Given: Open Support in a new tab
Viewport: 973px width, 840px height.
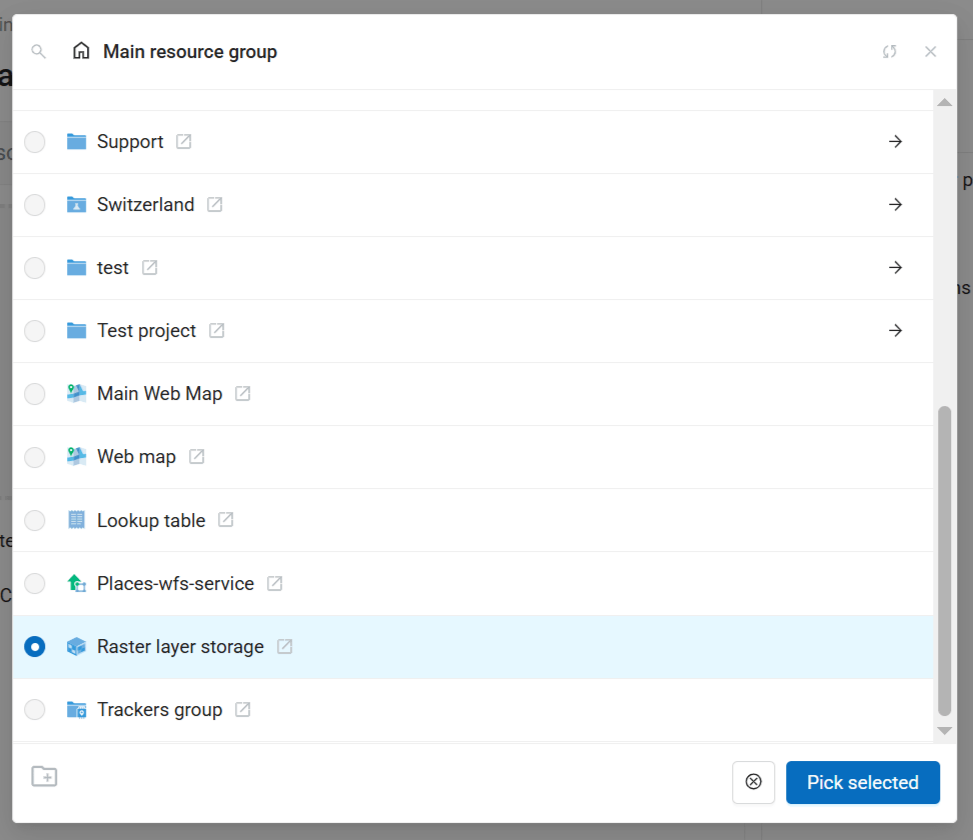Looking at the screenshot, I should [184, 142].
